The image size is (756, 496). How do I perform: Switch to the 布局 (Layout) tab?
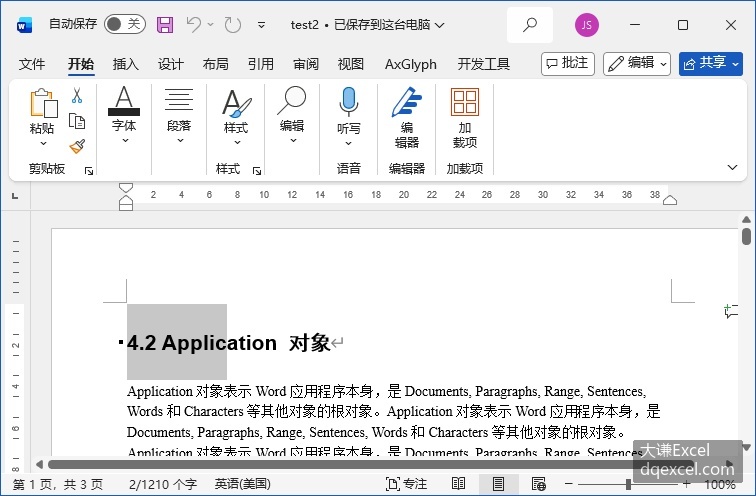216,64
